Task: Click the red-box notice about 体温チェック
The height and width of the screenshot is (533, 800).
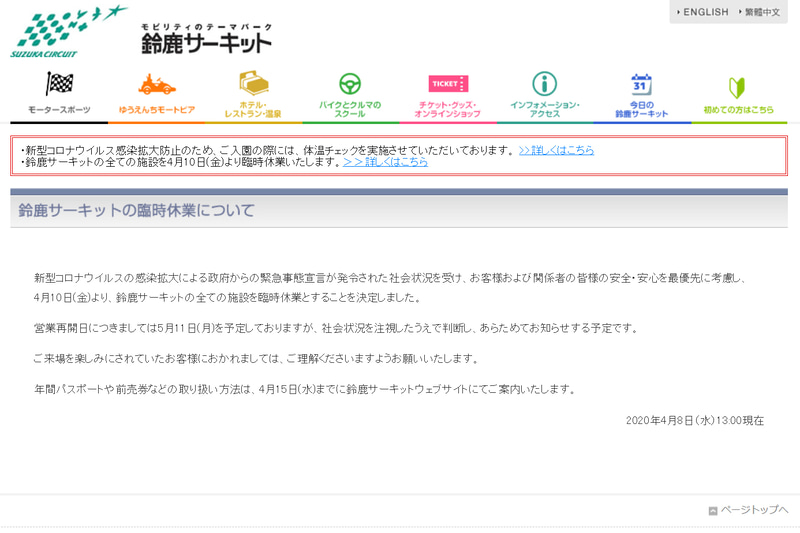Action: tap(269, 150)
